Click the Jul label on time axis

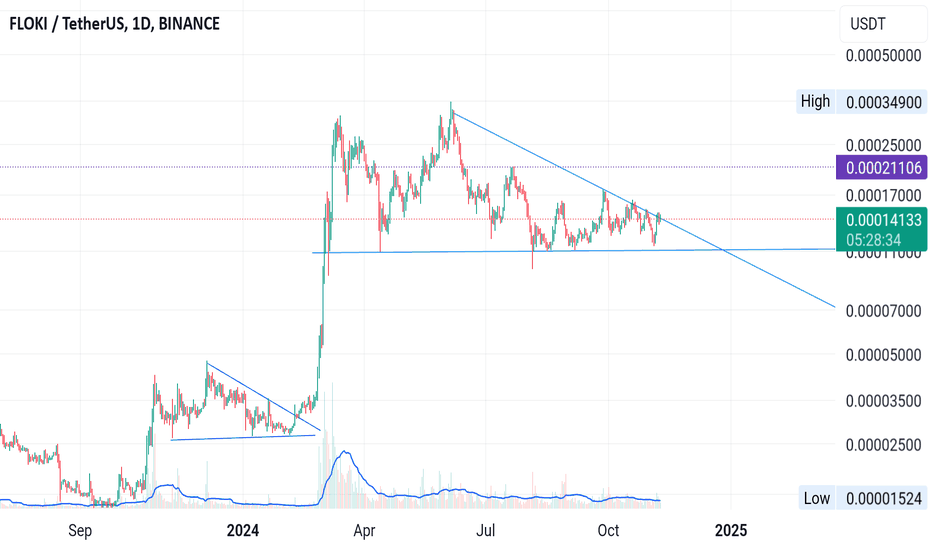click(x=486, y=530)
